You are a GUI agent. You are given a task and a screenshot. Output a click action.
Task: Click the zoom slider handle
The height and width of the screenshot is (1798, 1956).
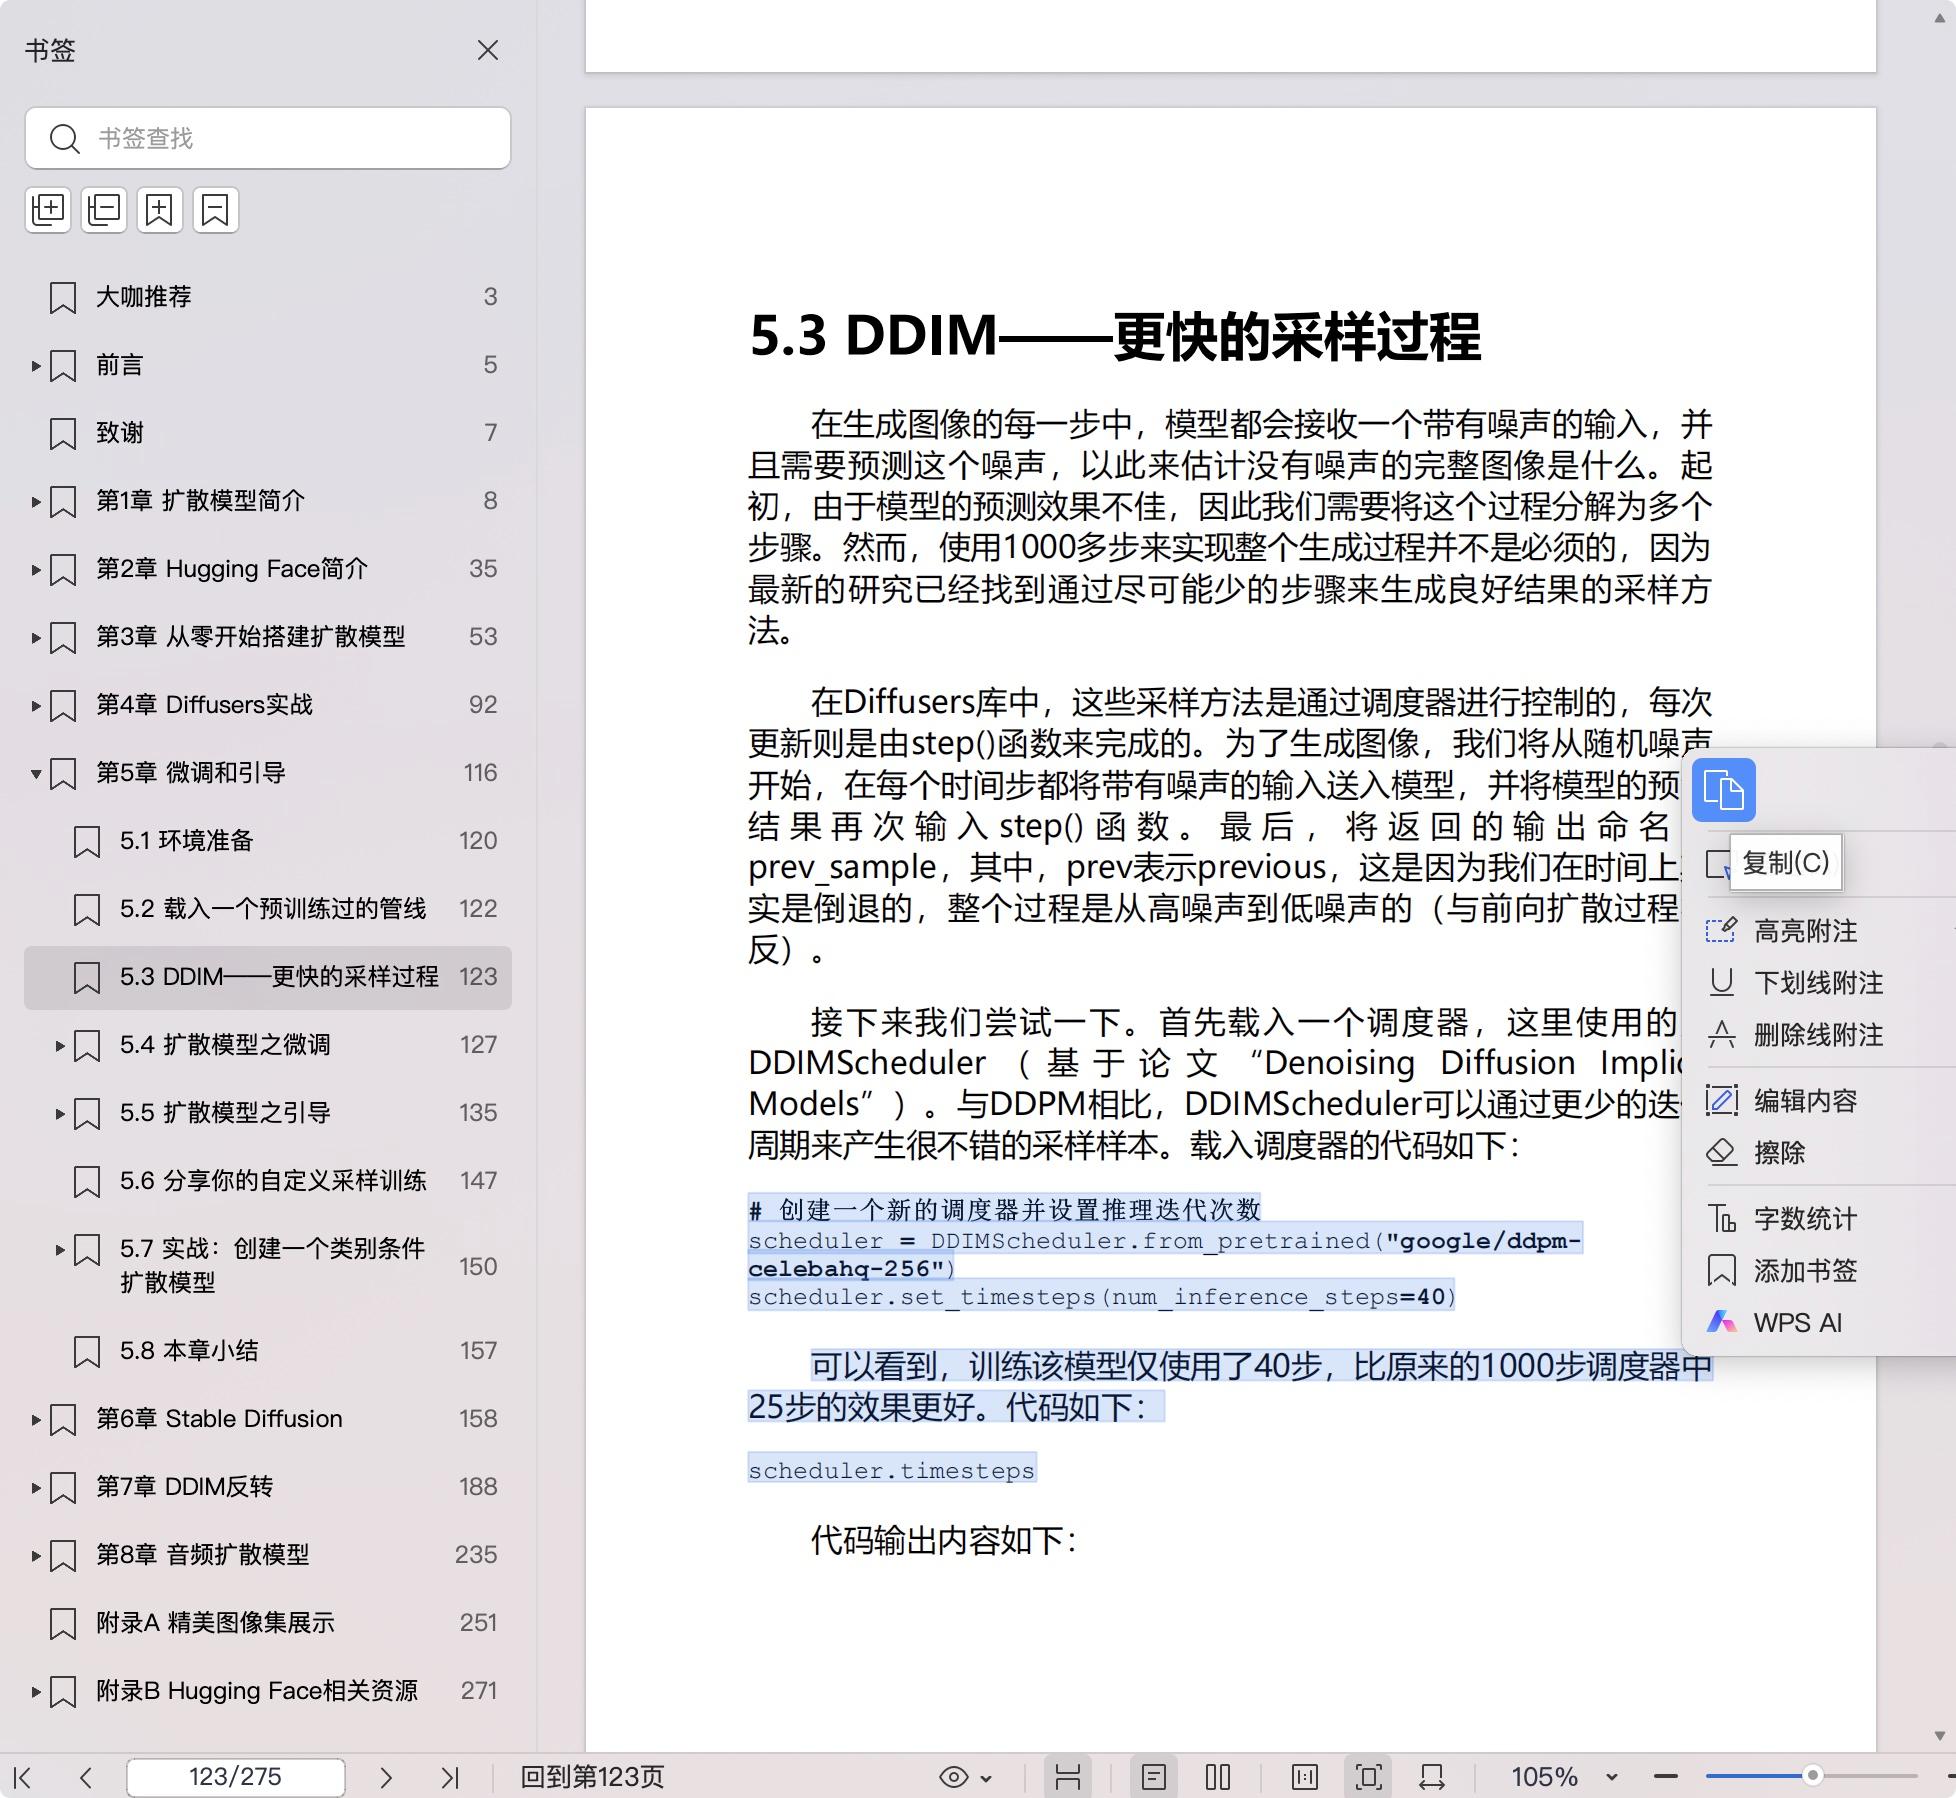coord(1812,1776)
